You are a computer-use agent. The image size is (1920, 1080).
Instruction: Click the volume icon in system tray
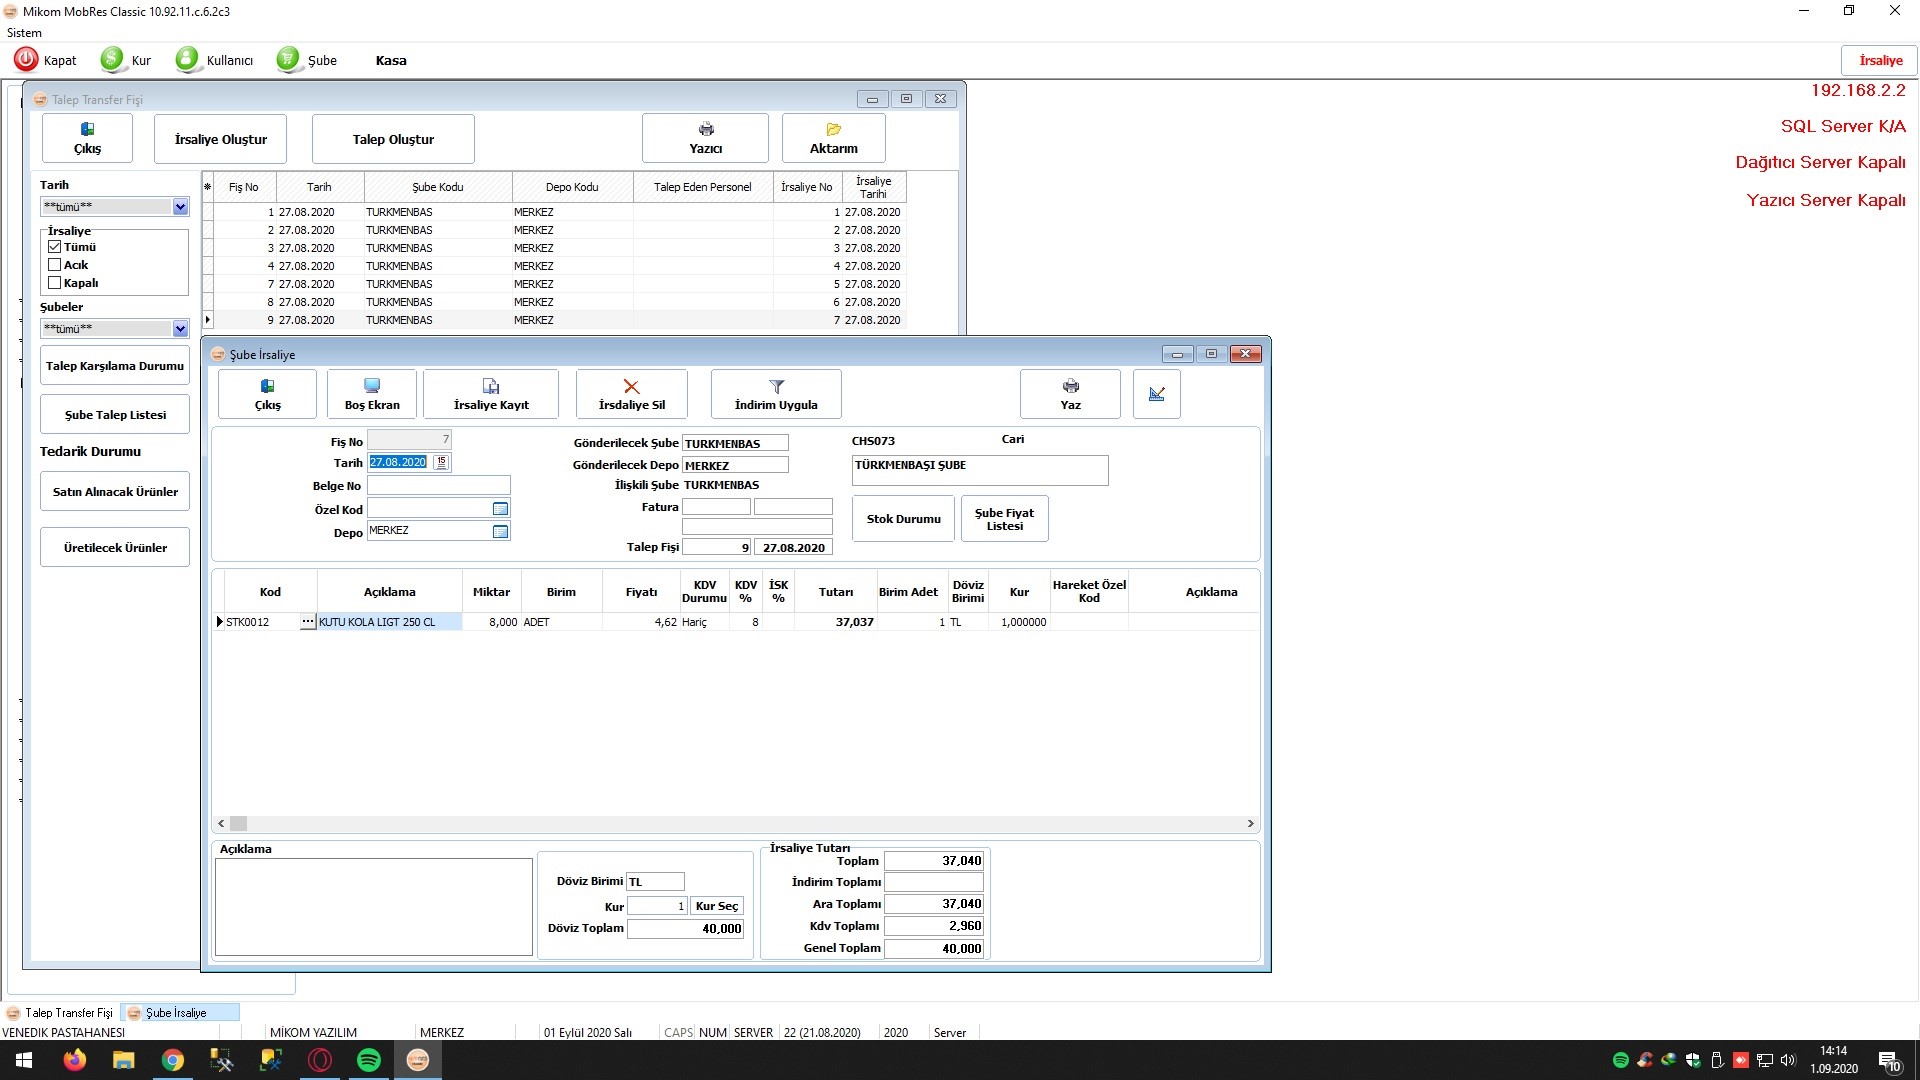point(1789,1060)
